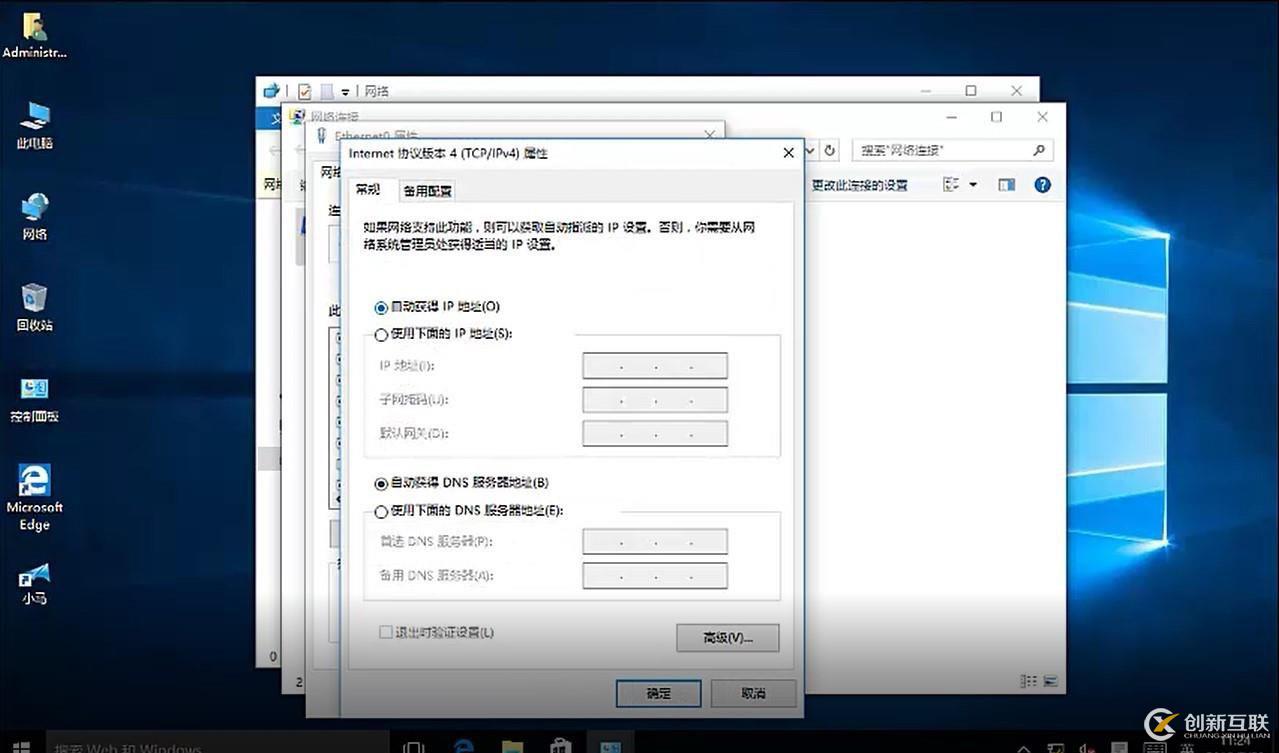The image size is (1279, 753).
Task: Switch to the 备用配置 tab
Action: point(427,191)
